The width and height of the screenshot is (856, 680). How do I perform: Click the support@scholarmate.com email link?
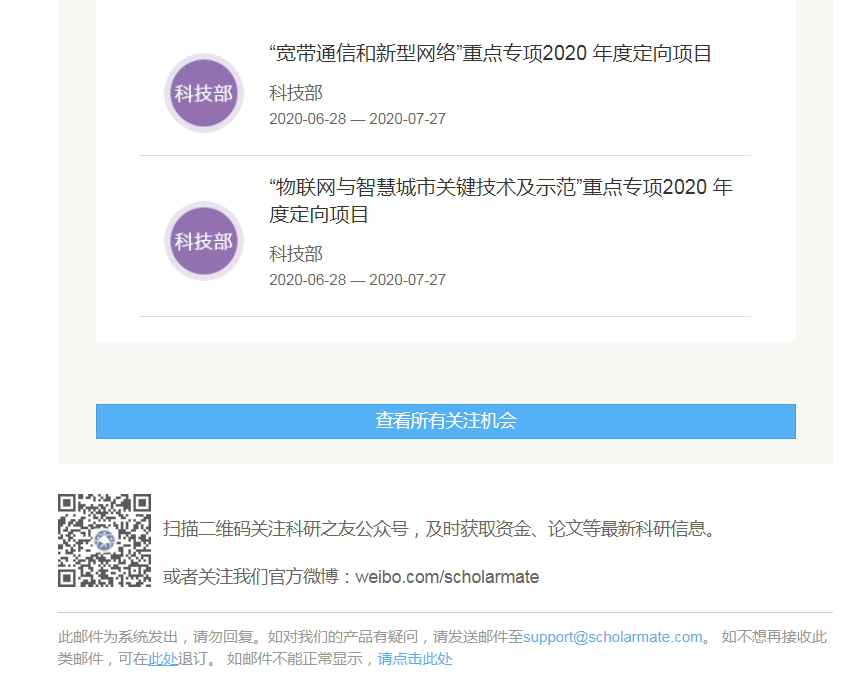pyautogui.click(x=612, y=637)
